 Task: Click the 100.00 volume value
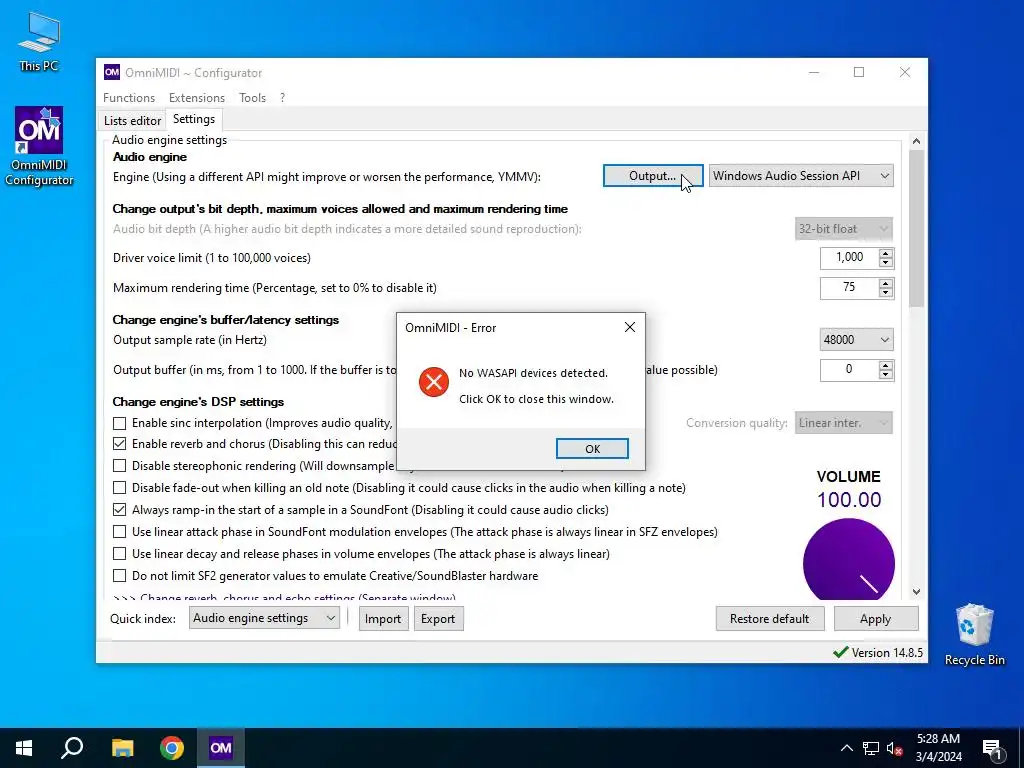tap(849, 500)
